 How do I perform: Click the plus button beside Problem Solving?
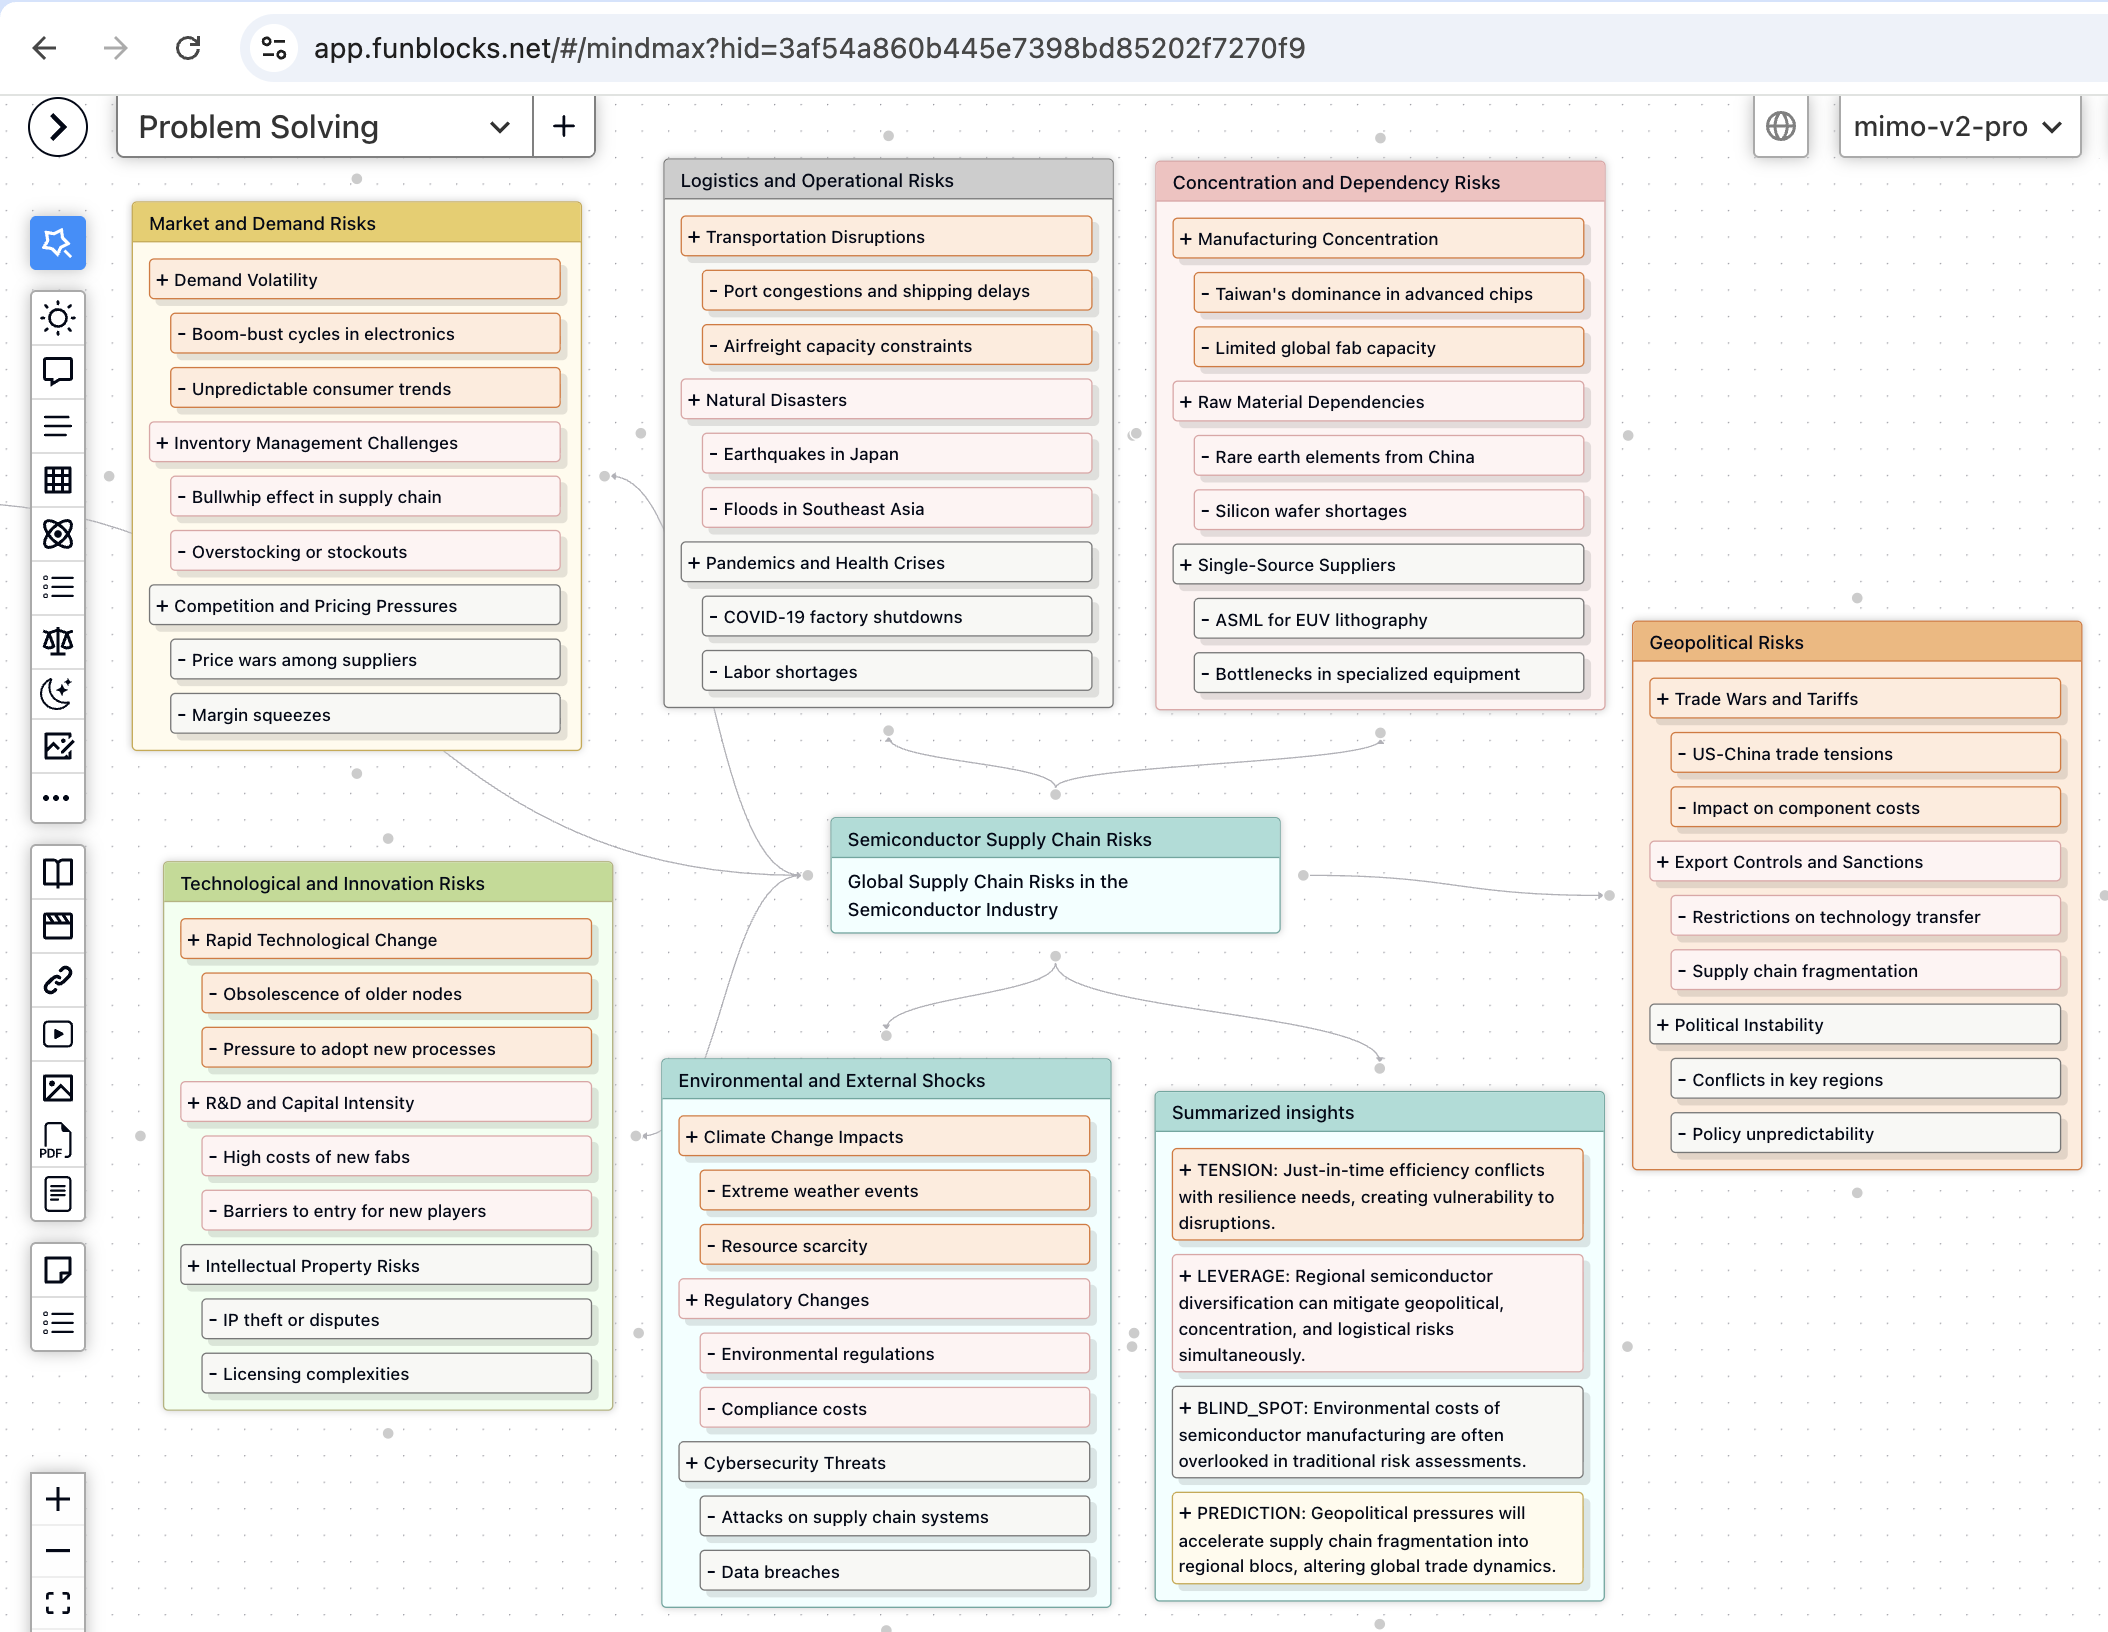point(564,127)
